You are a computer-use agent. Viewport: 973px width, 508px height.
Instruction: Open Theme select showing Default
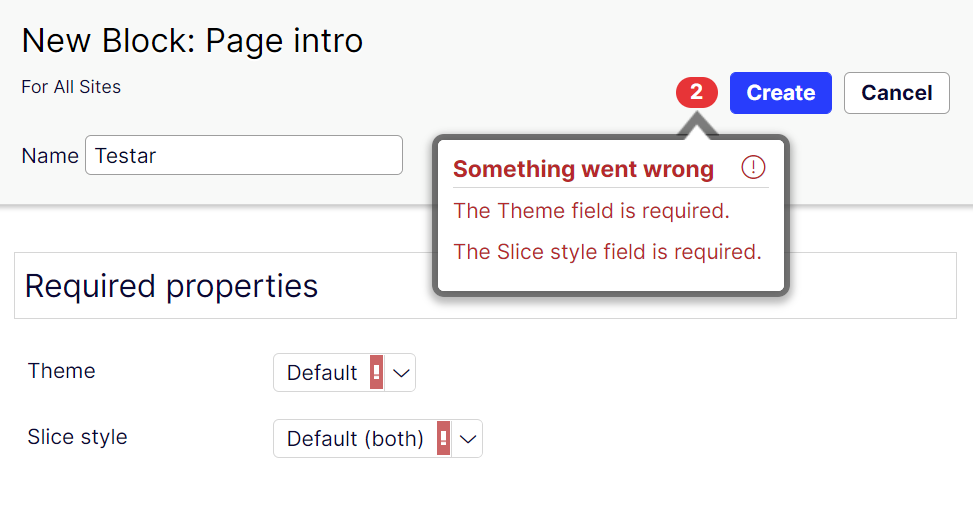click(x=322, y=372)
